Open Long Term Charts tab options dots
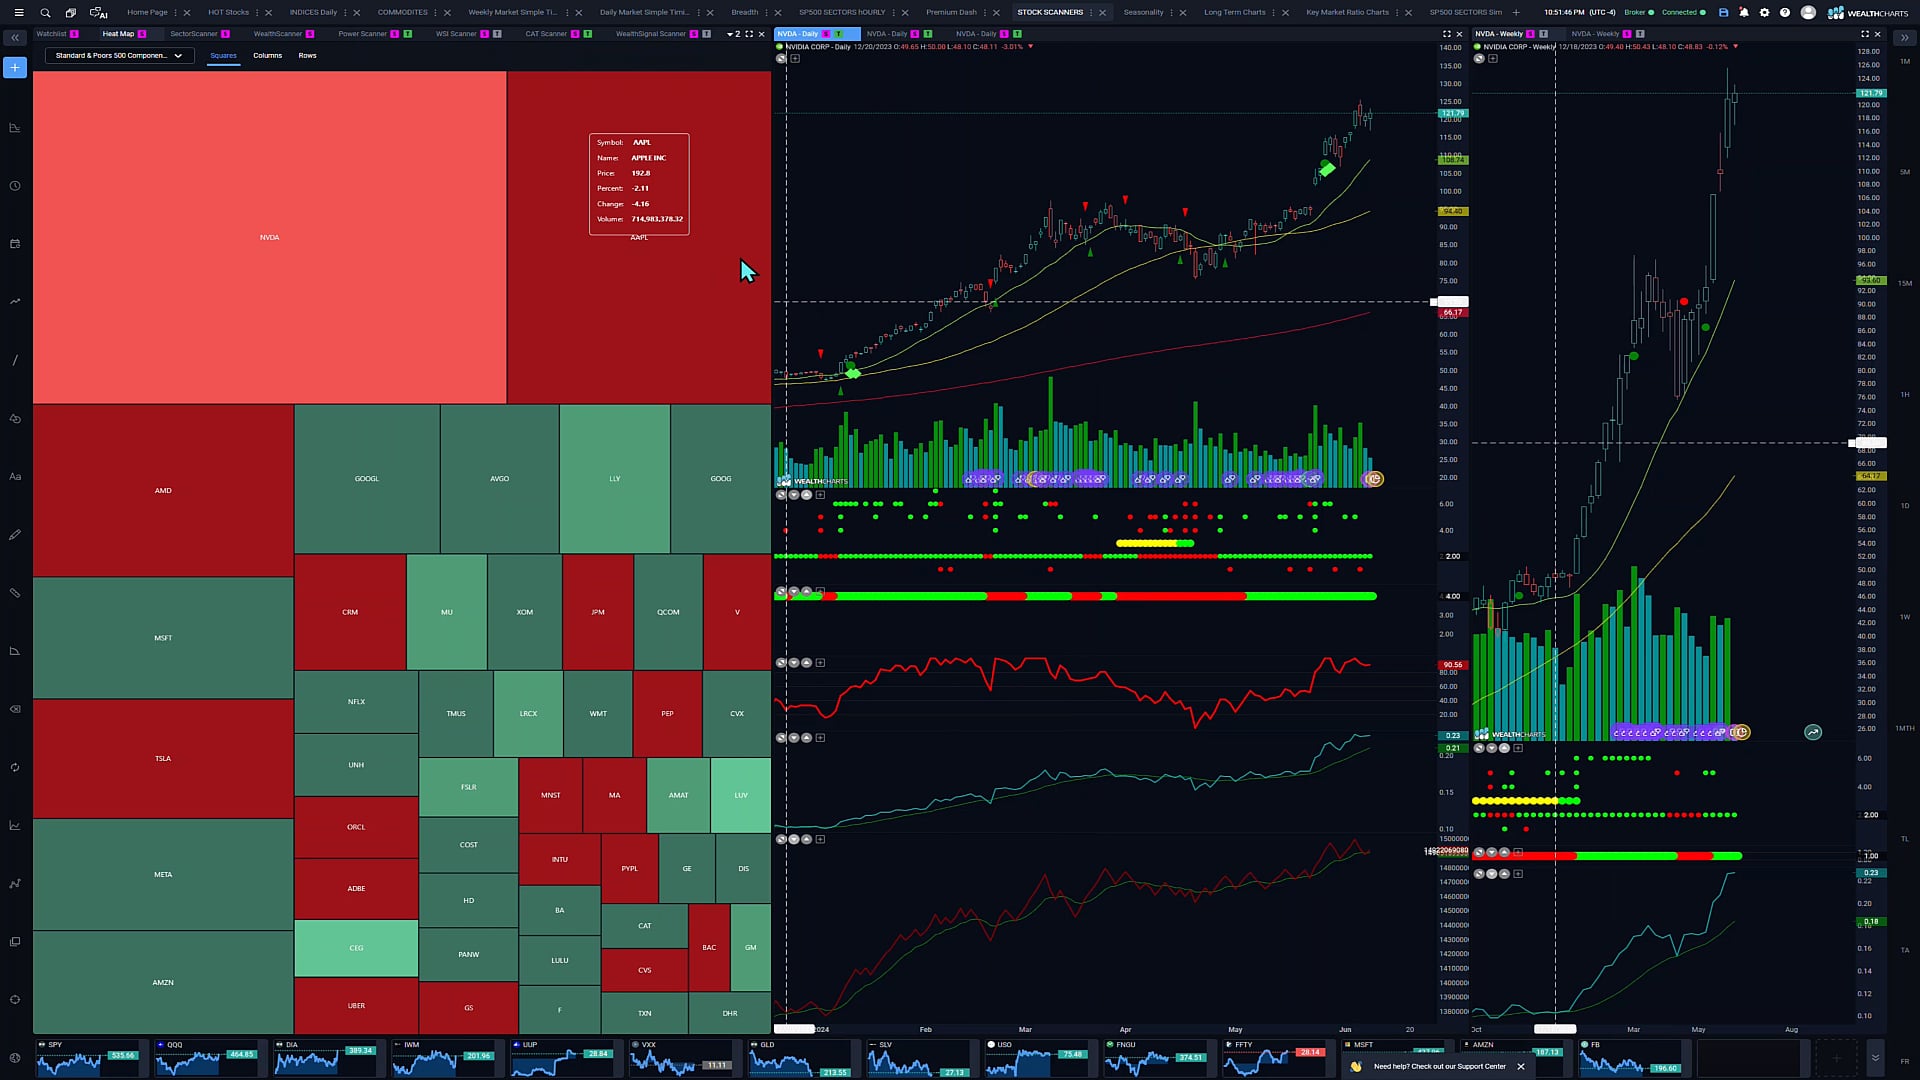The height and width of the screenshot is (1080, 1920). tap(1275, 13)
